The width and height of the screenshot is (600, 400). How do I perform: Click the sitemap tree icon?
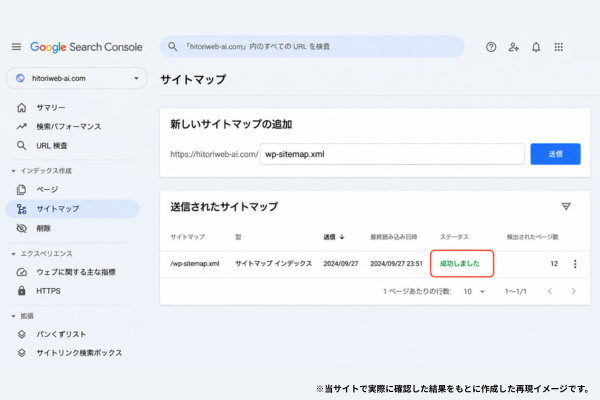click(x=21, y=209)
